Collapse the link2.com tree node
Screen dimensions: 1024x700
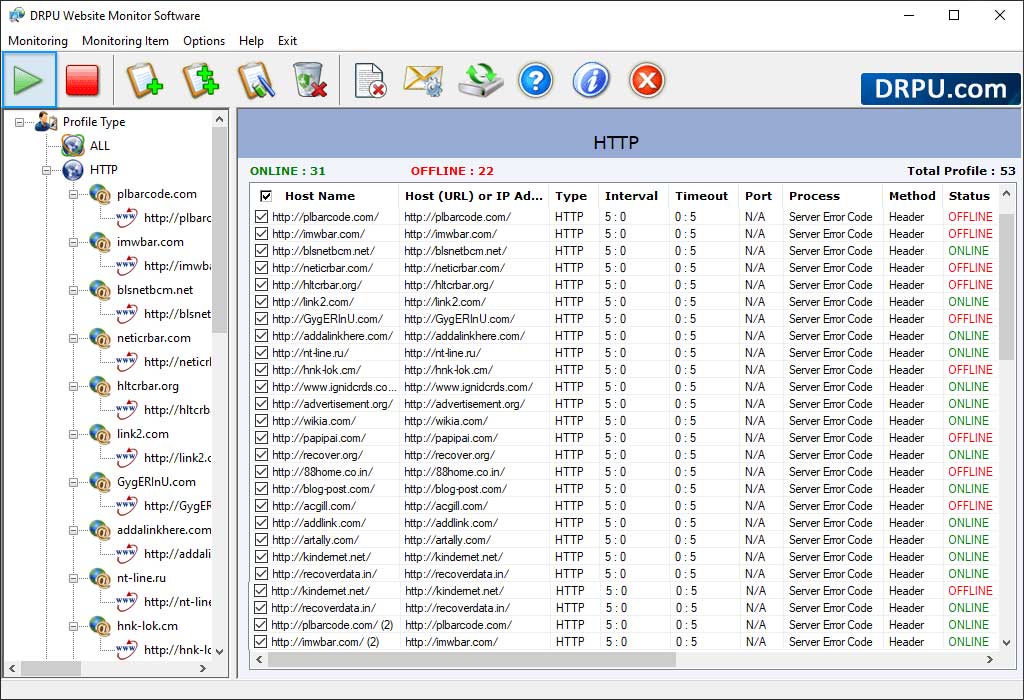pos(73,434)
